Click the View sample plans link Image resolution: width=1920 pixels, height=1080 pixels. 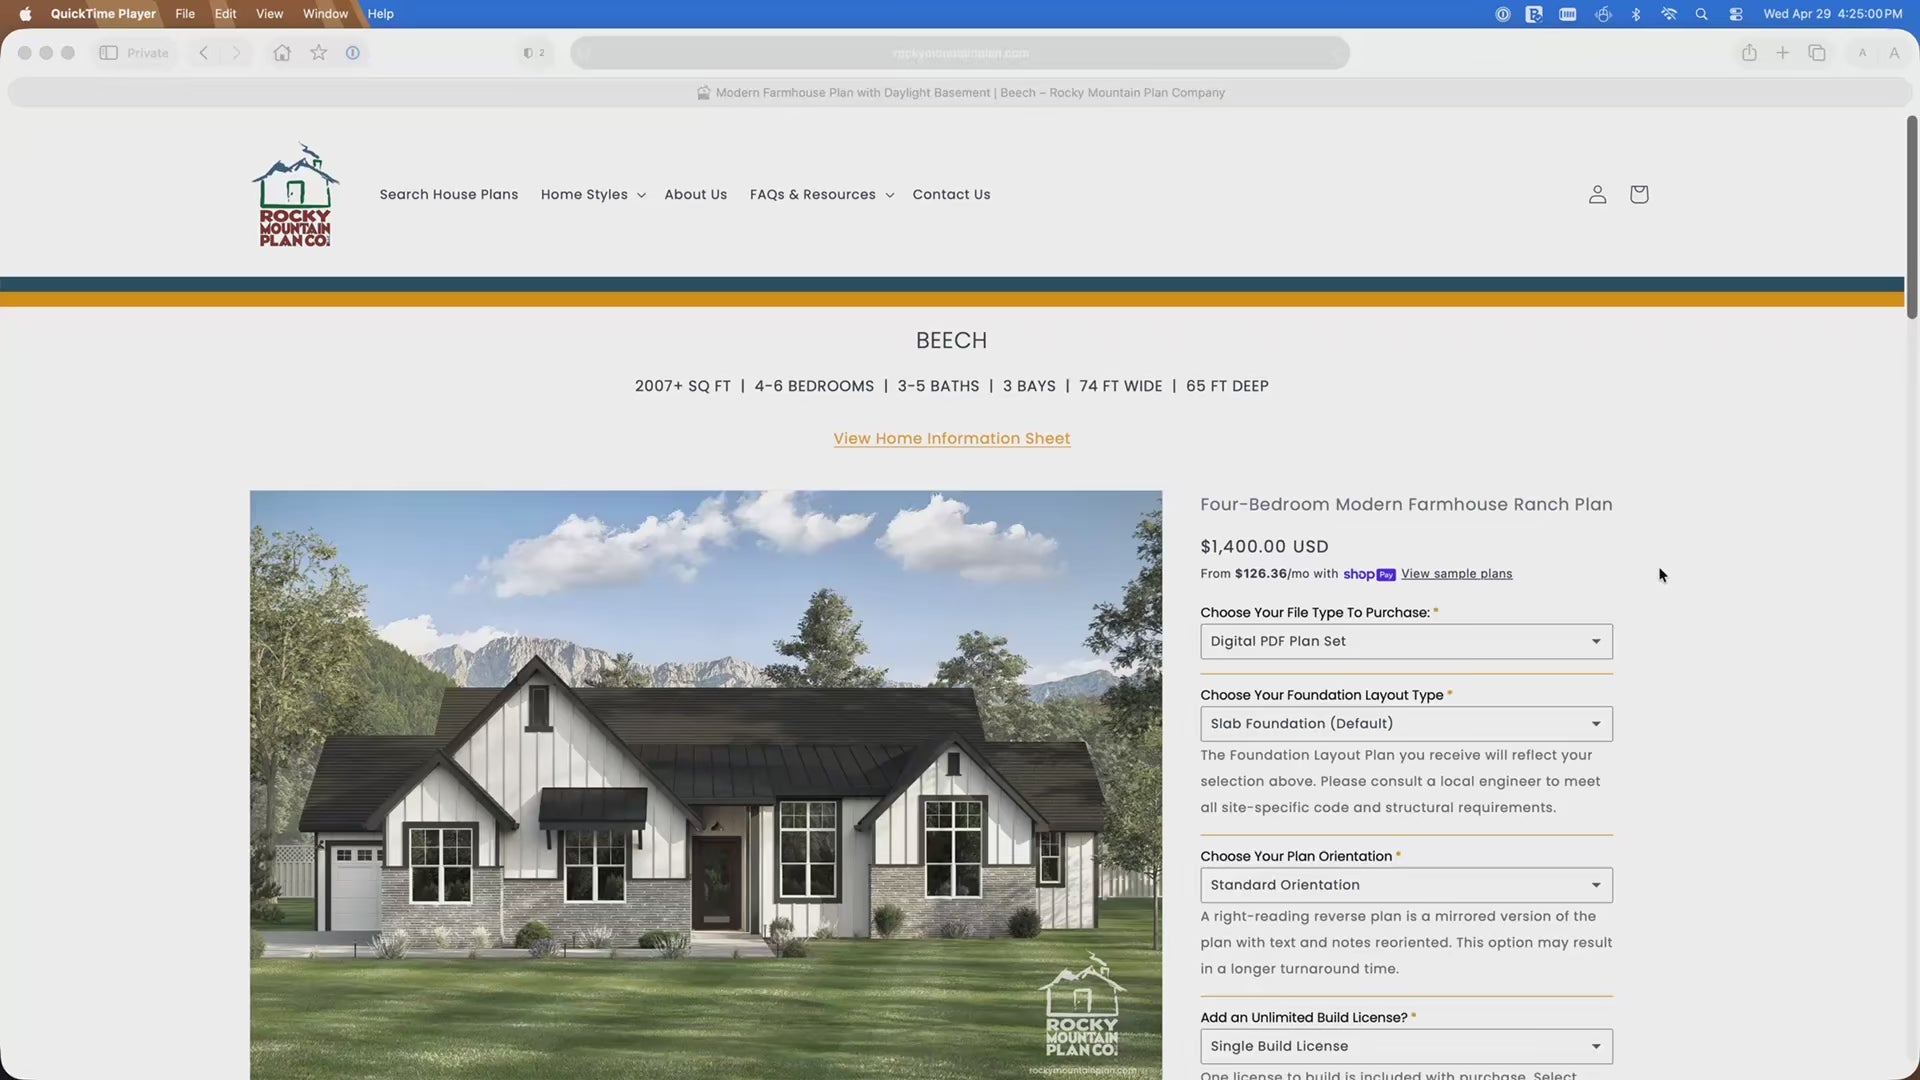tap(1456, 574)
